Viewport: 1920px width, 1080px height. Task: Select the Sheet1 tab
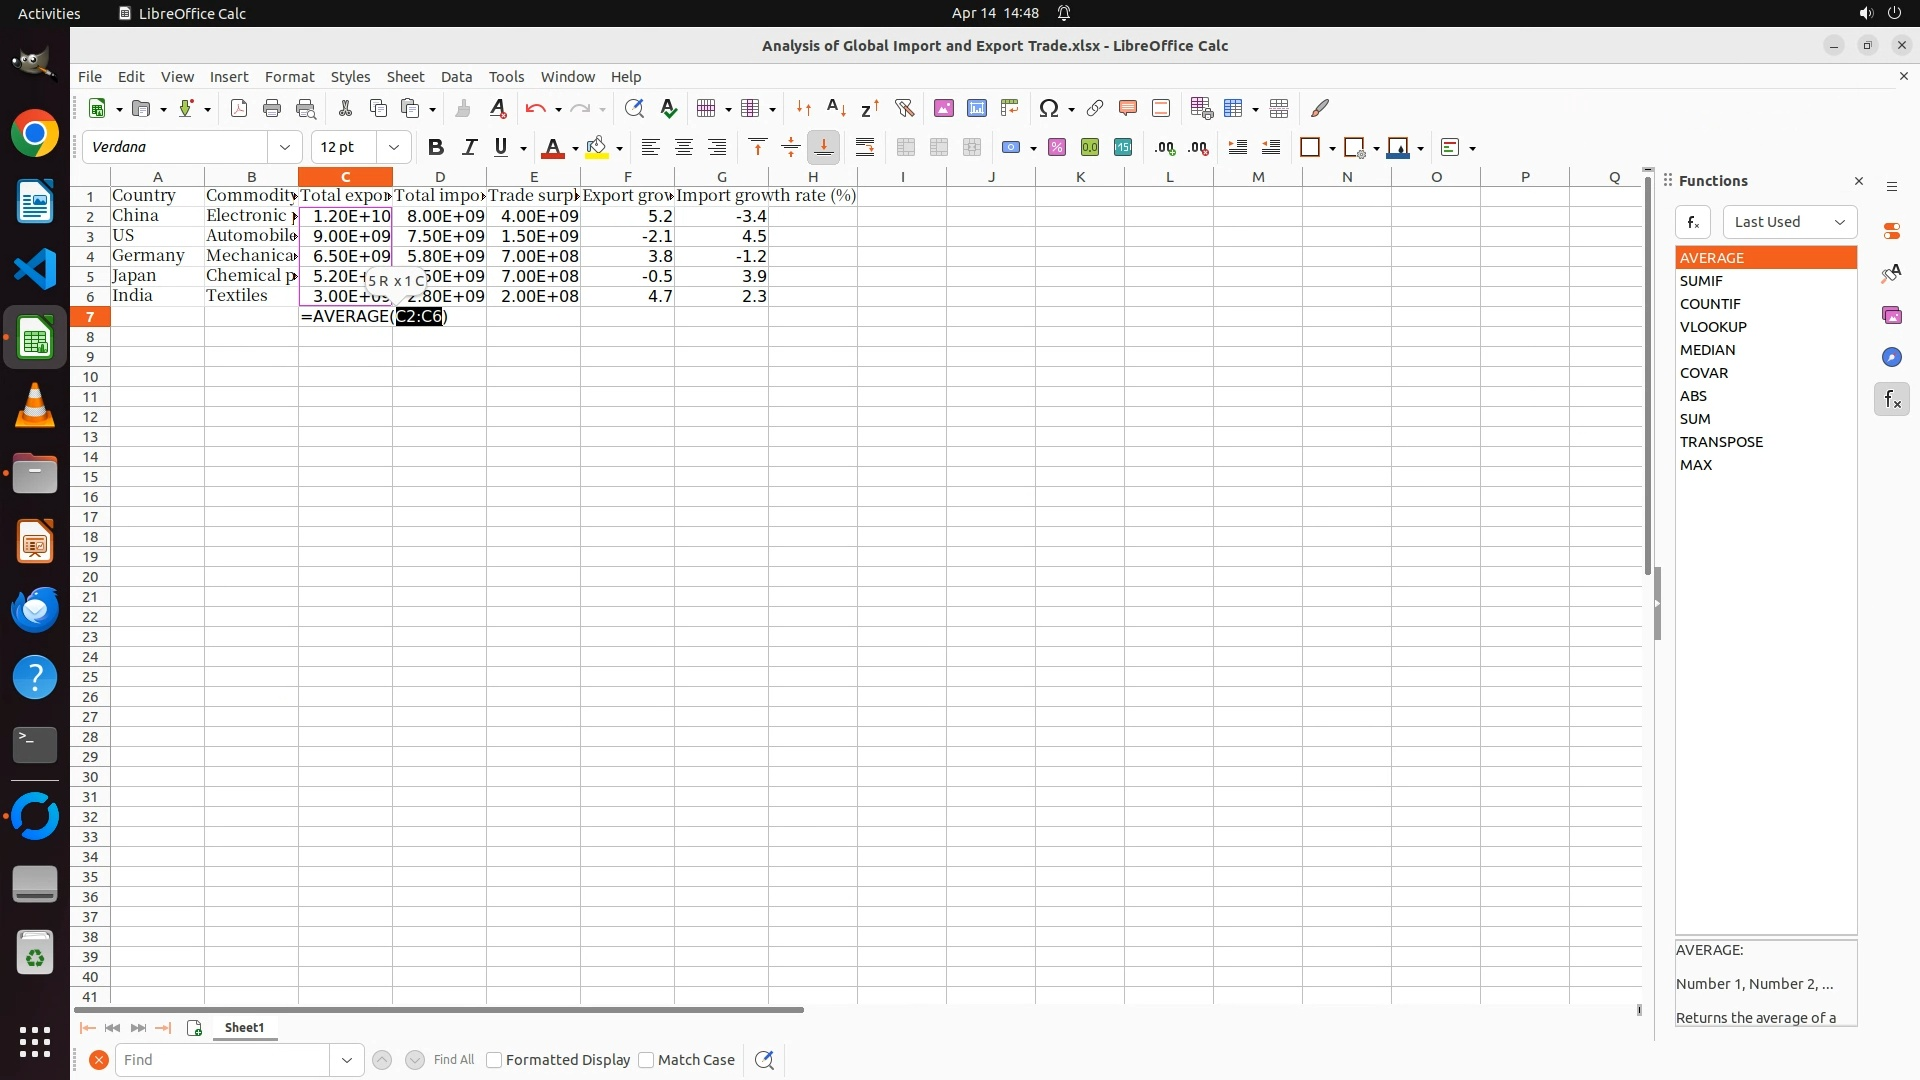click(244, 1027)
